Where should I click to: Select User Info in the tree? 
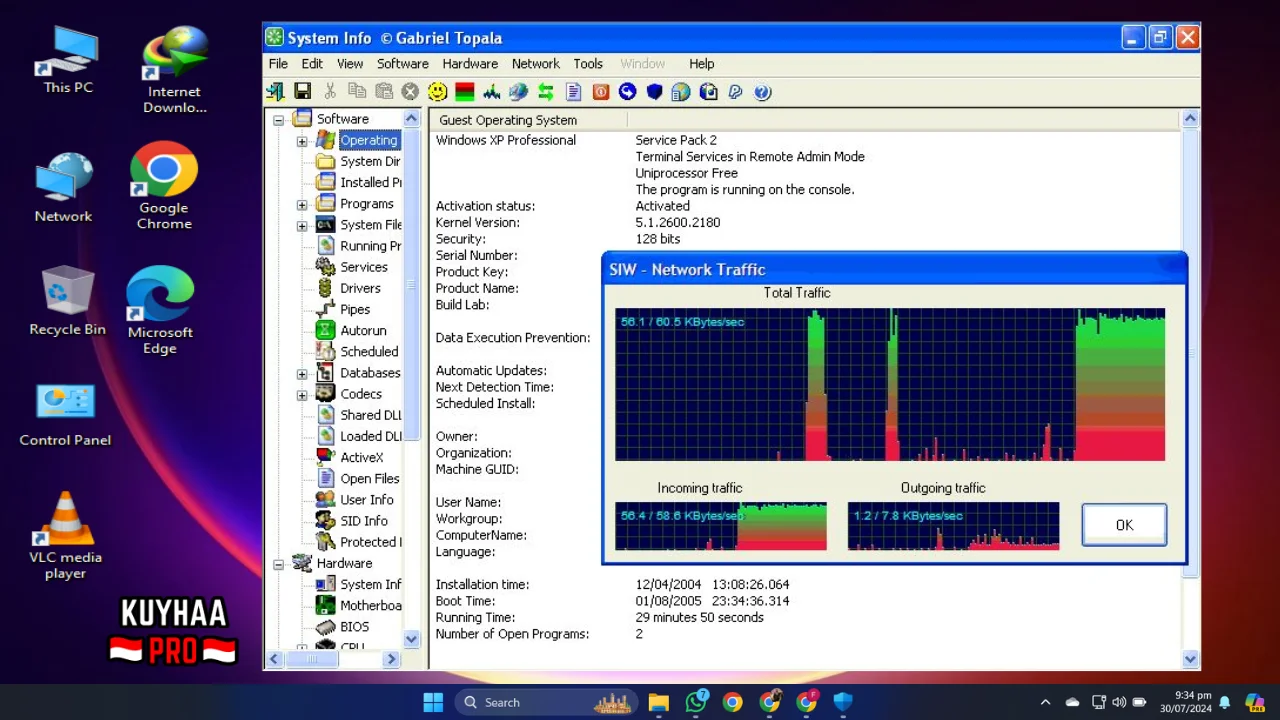(366, 499)
